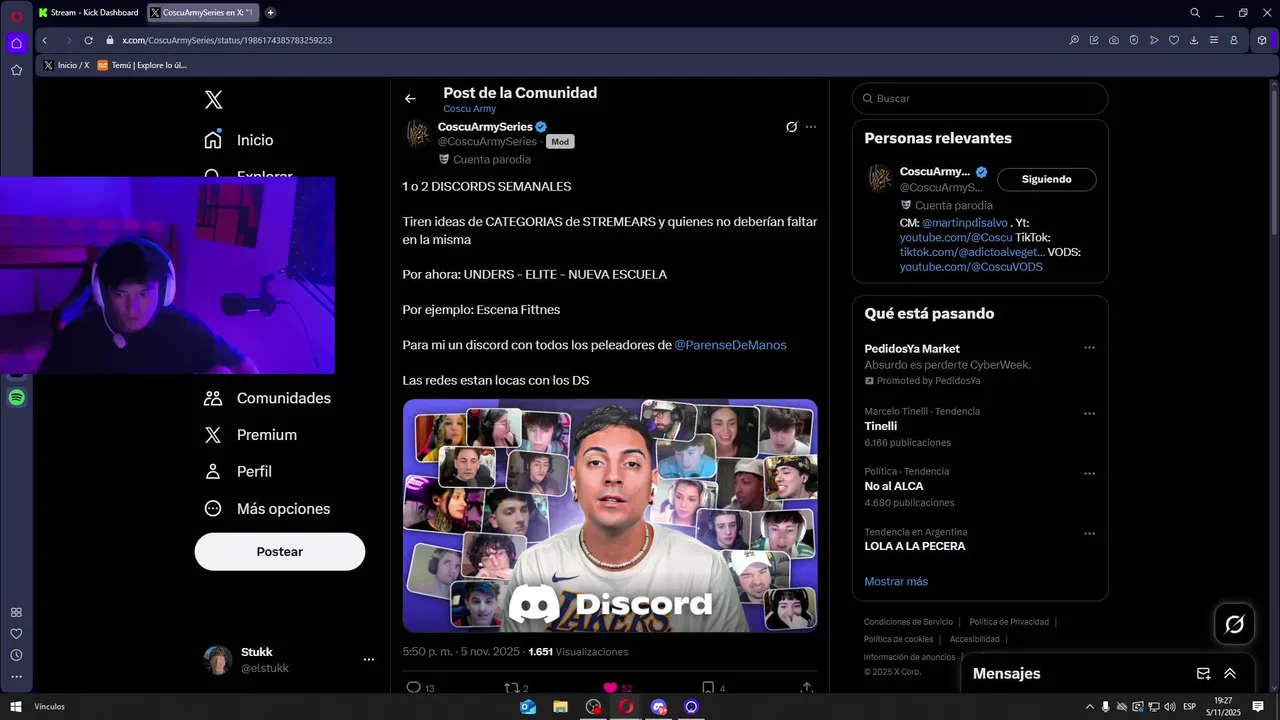Compose new message in Mensajes bar
This screenshot has width=1280, height=720.
tap(1203, 674)
